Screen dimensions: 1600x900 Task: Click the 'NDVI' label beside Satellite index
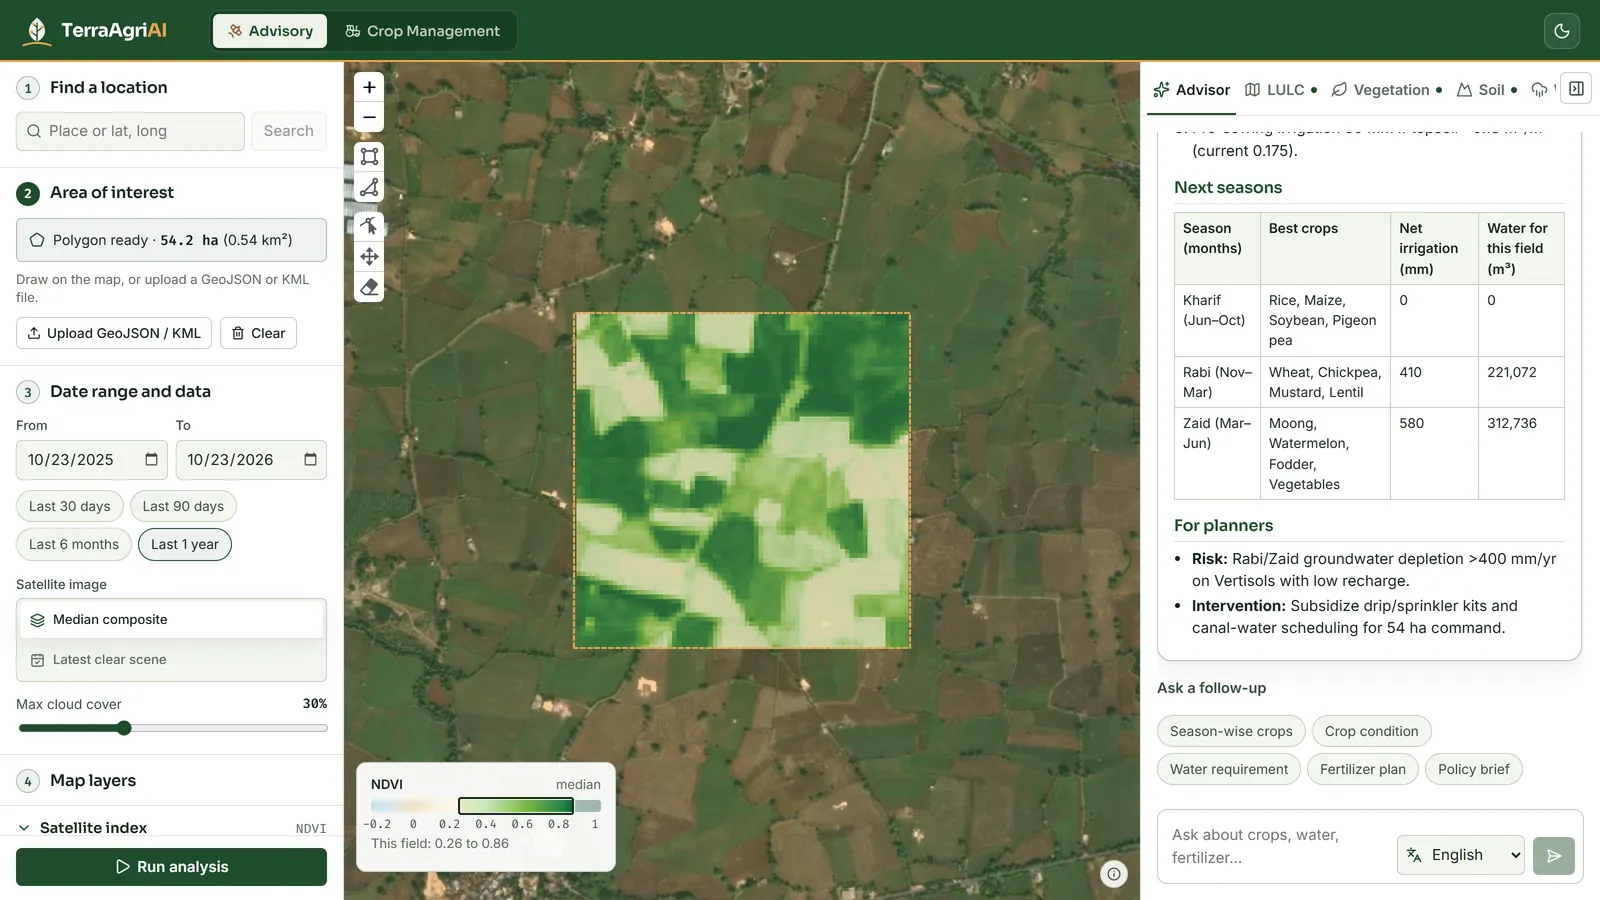[x=311, y=828]
